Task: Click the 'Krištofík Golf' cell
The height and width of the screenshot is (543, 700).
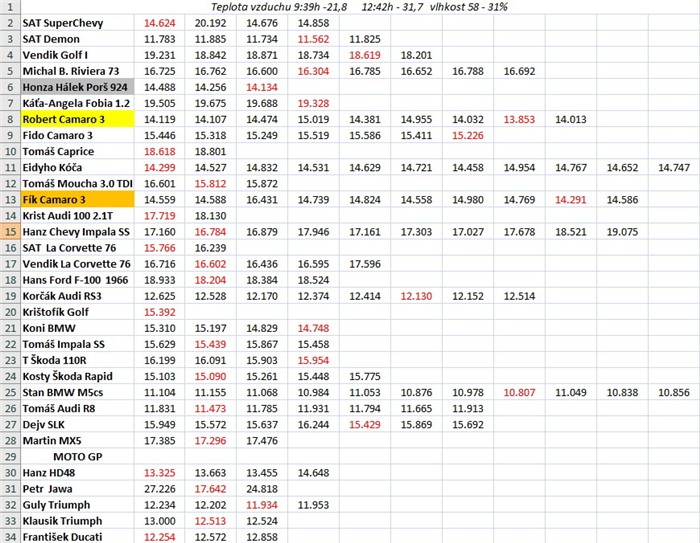Action: pos(77,312)
